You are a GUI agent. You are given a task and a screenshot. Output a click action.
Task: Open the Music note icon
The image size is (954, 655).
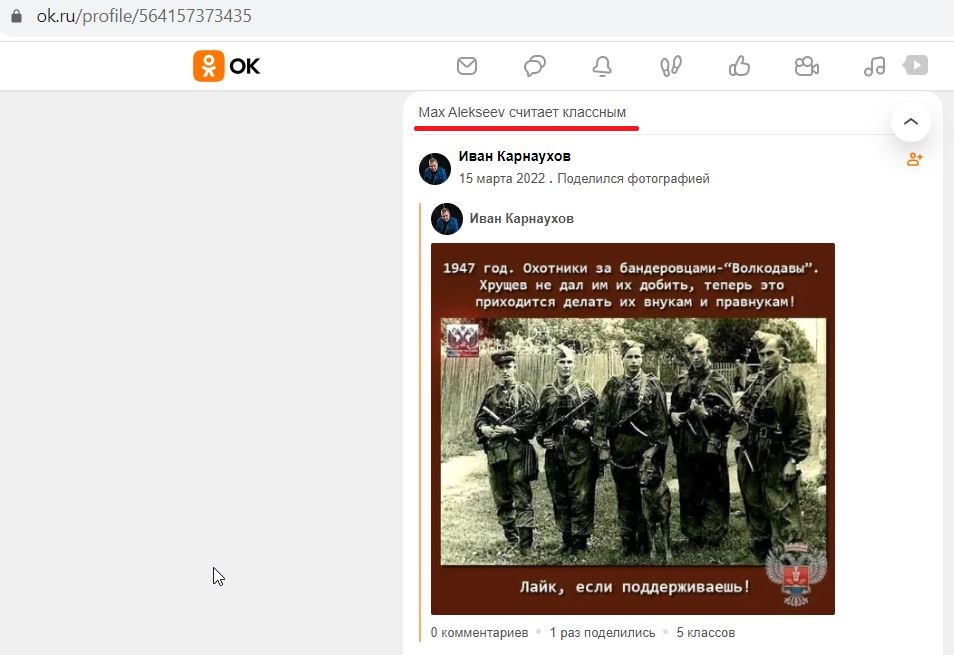click(874, 66)
